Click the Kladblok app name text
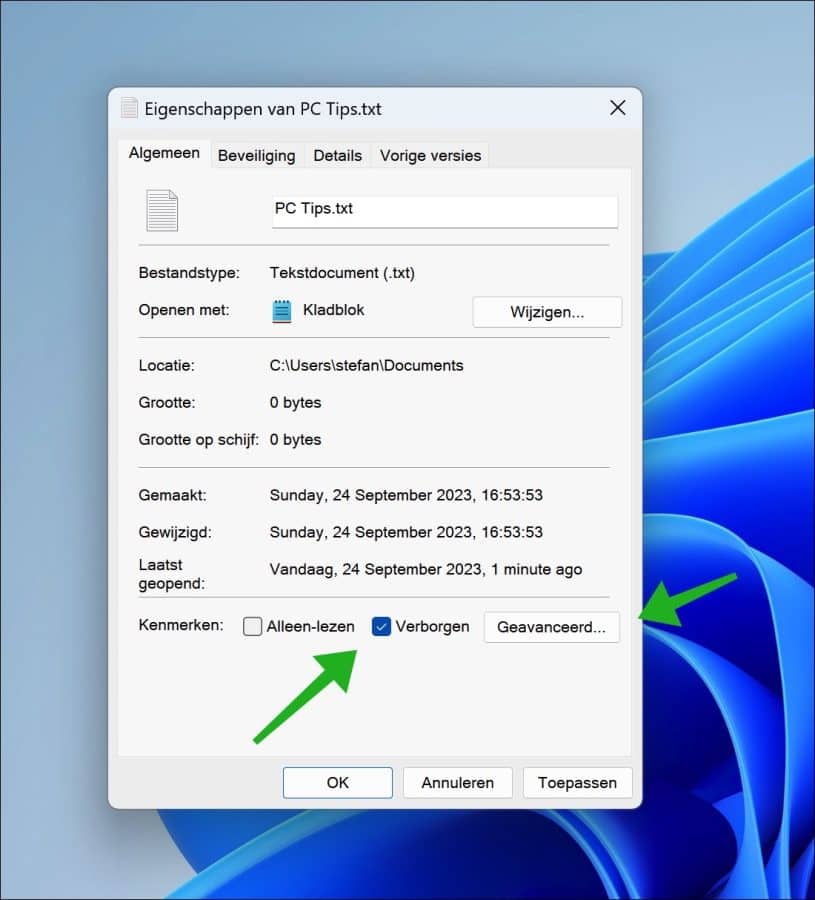Screen dimensions: 815x900 333,310
